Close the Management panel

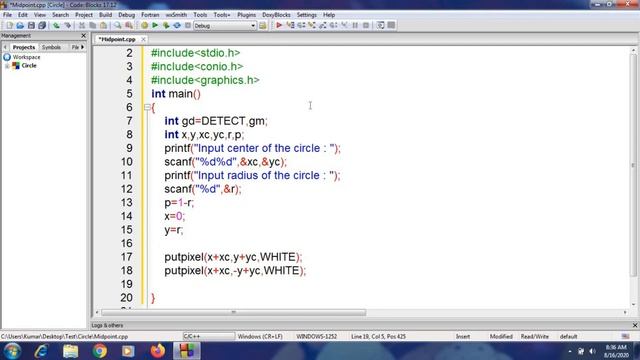point(84,36)
